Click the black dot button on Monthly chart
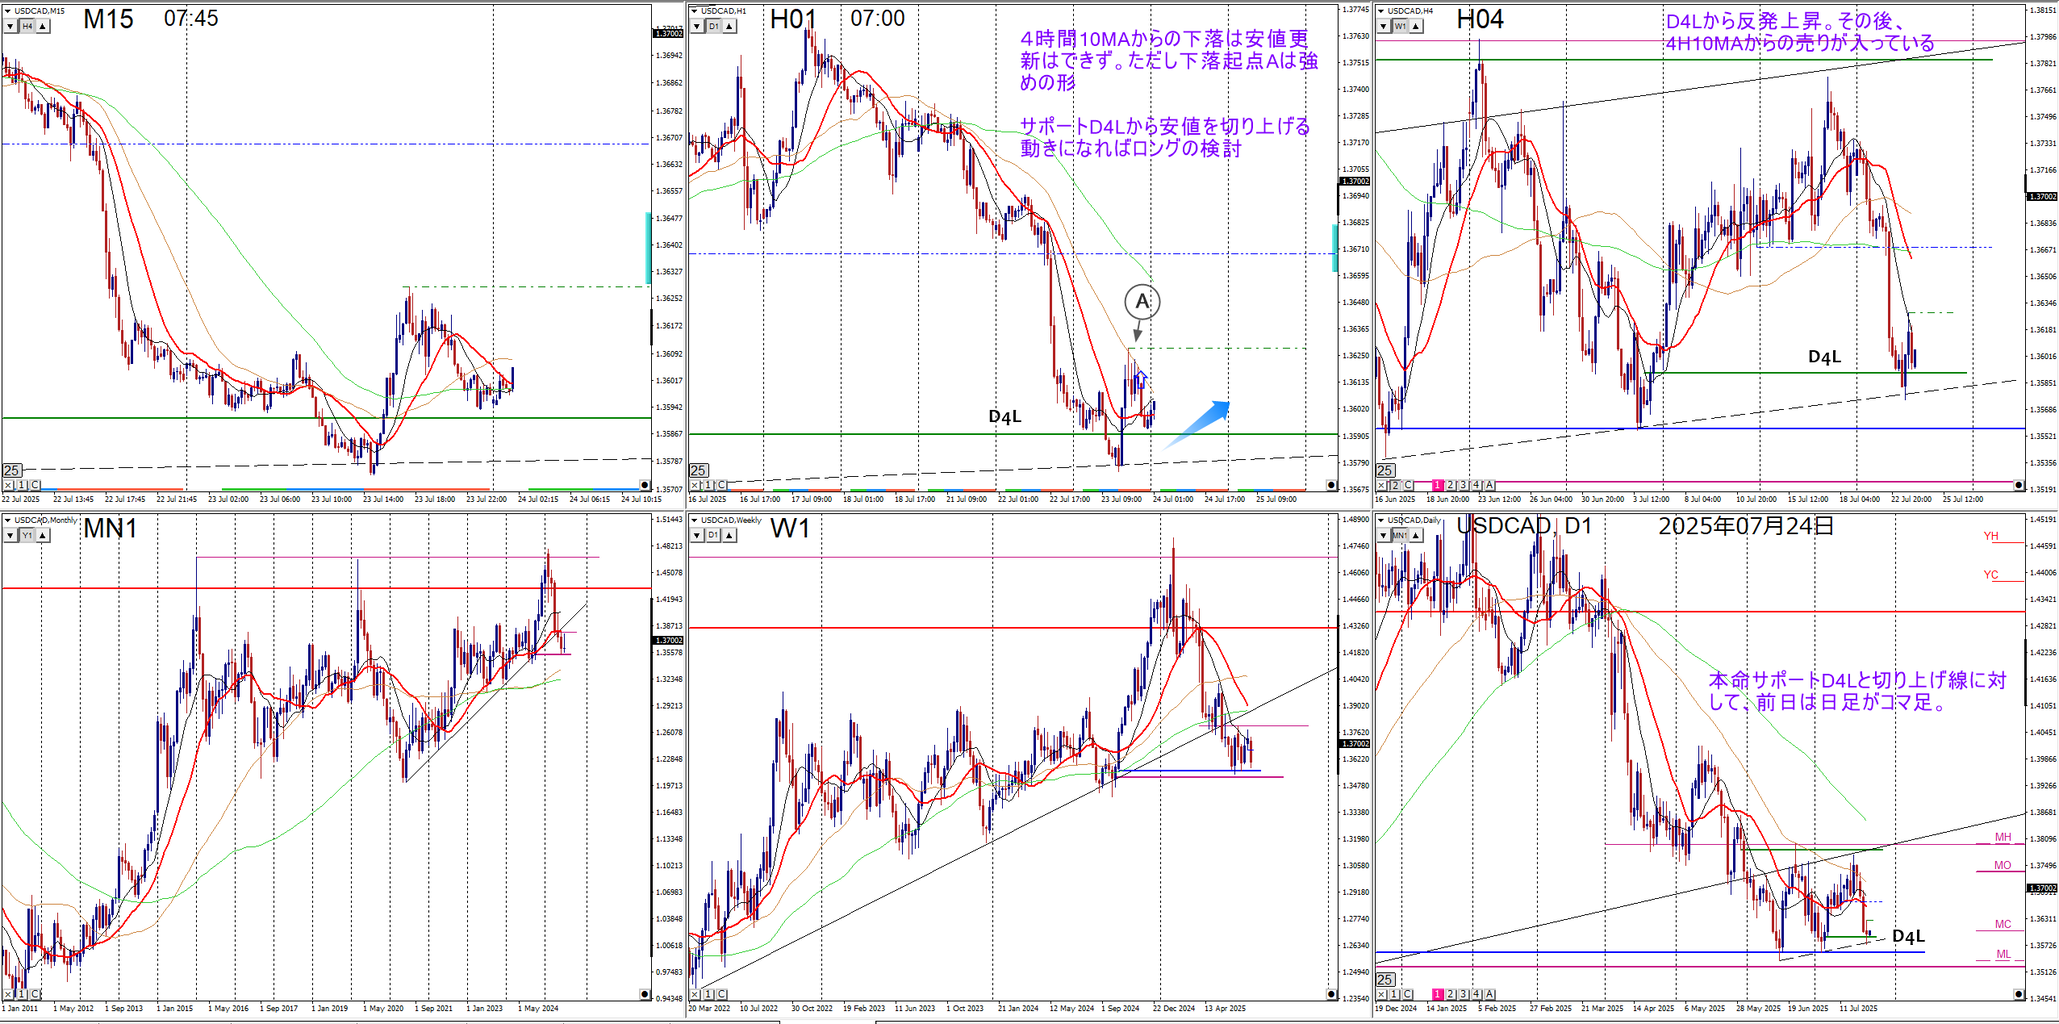This screenshot has height=1024, width=2059. tap(644, 994)
